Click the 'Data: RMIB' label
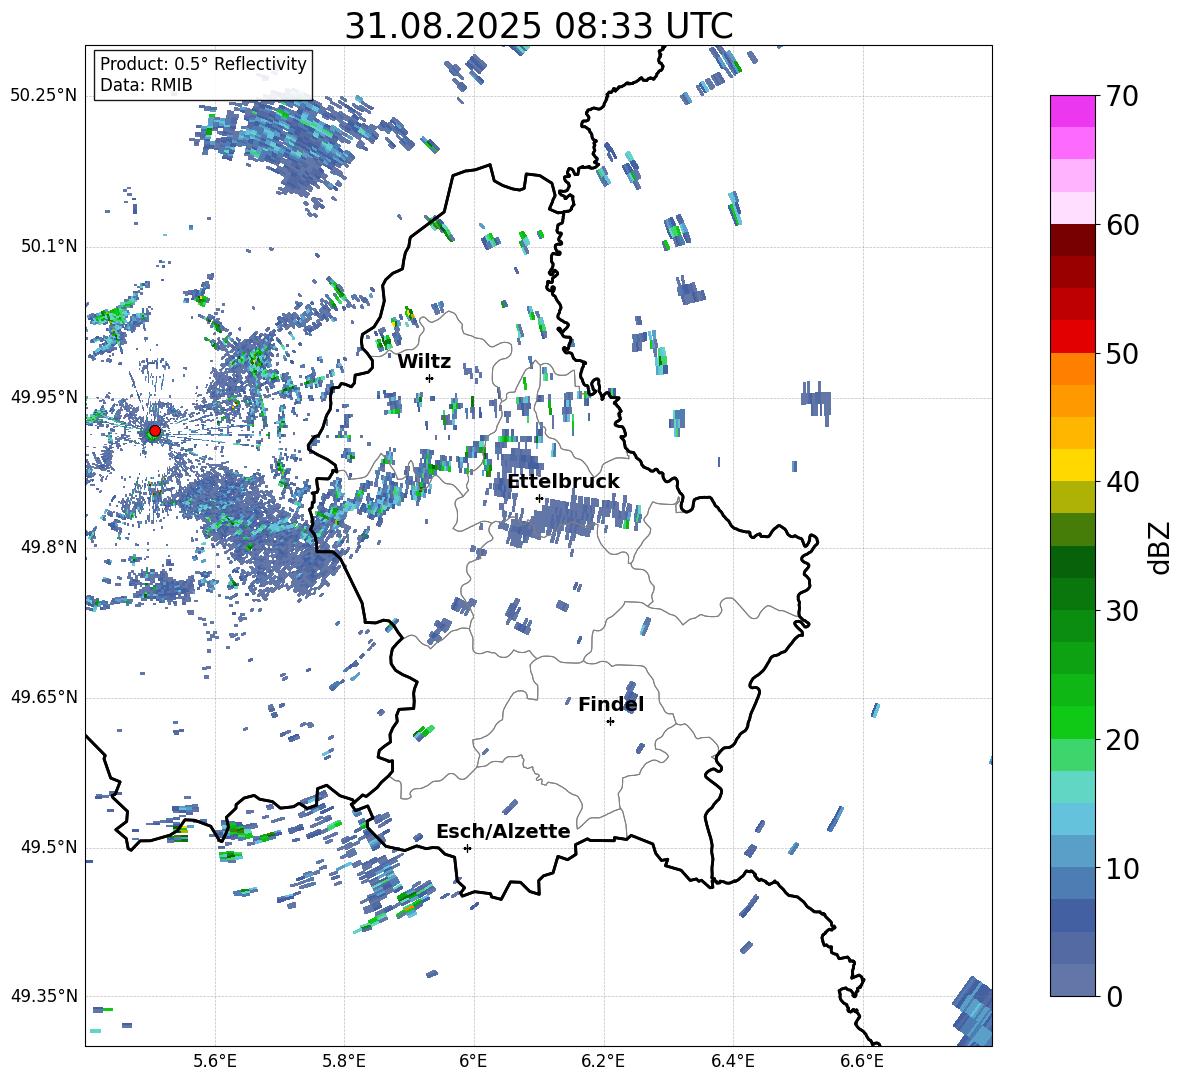Viewport: 1184px width, 1081px height. (x=146, y=85)
